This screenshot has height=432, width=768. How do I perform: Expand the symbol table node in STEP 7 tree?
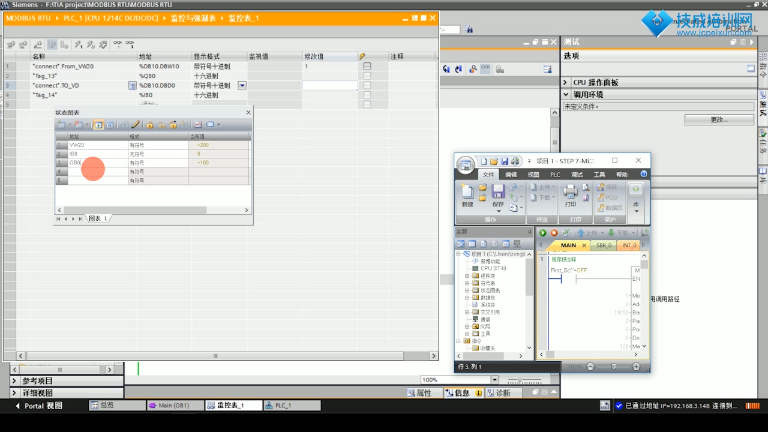tap(467, 283)
